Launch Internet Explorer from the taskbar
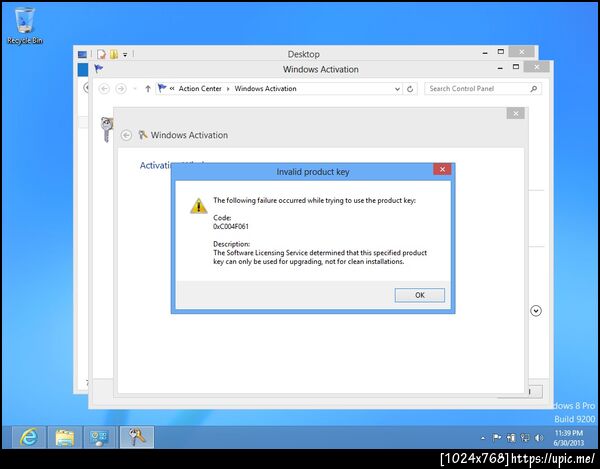Screen dimensions: 600x469 (29, 437)
